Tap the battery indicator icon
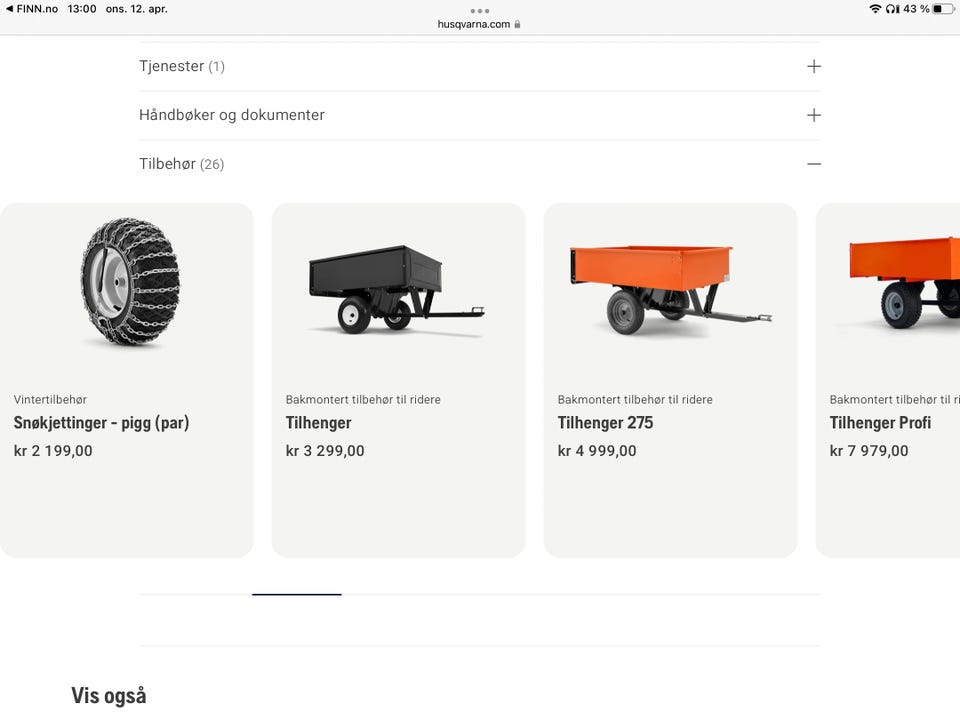The image size is (960, 720). (x=943, y=9)
